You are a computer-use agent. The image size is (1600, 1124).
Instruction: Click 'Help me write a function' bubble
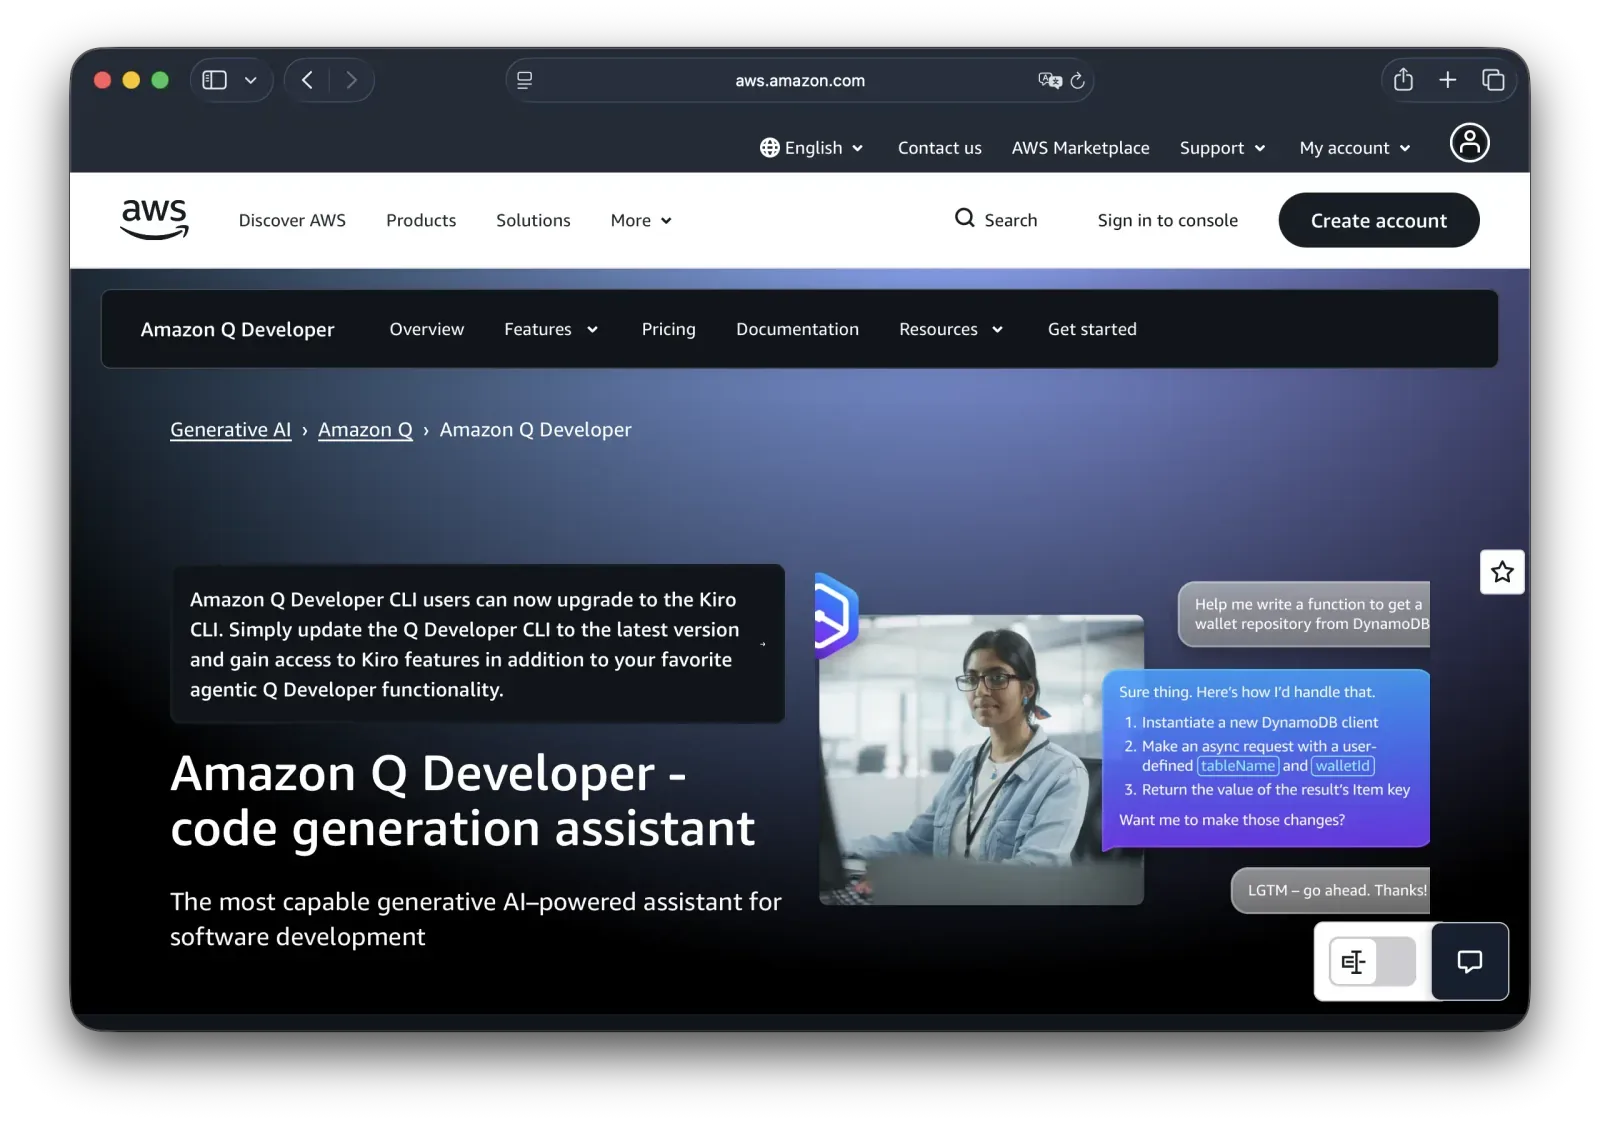[x=1304, y=614]
